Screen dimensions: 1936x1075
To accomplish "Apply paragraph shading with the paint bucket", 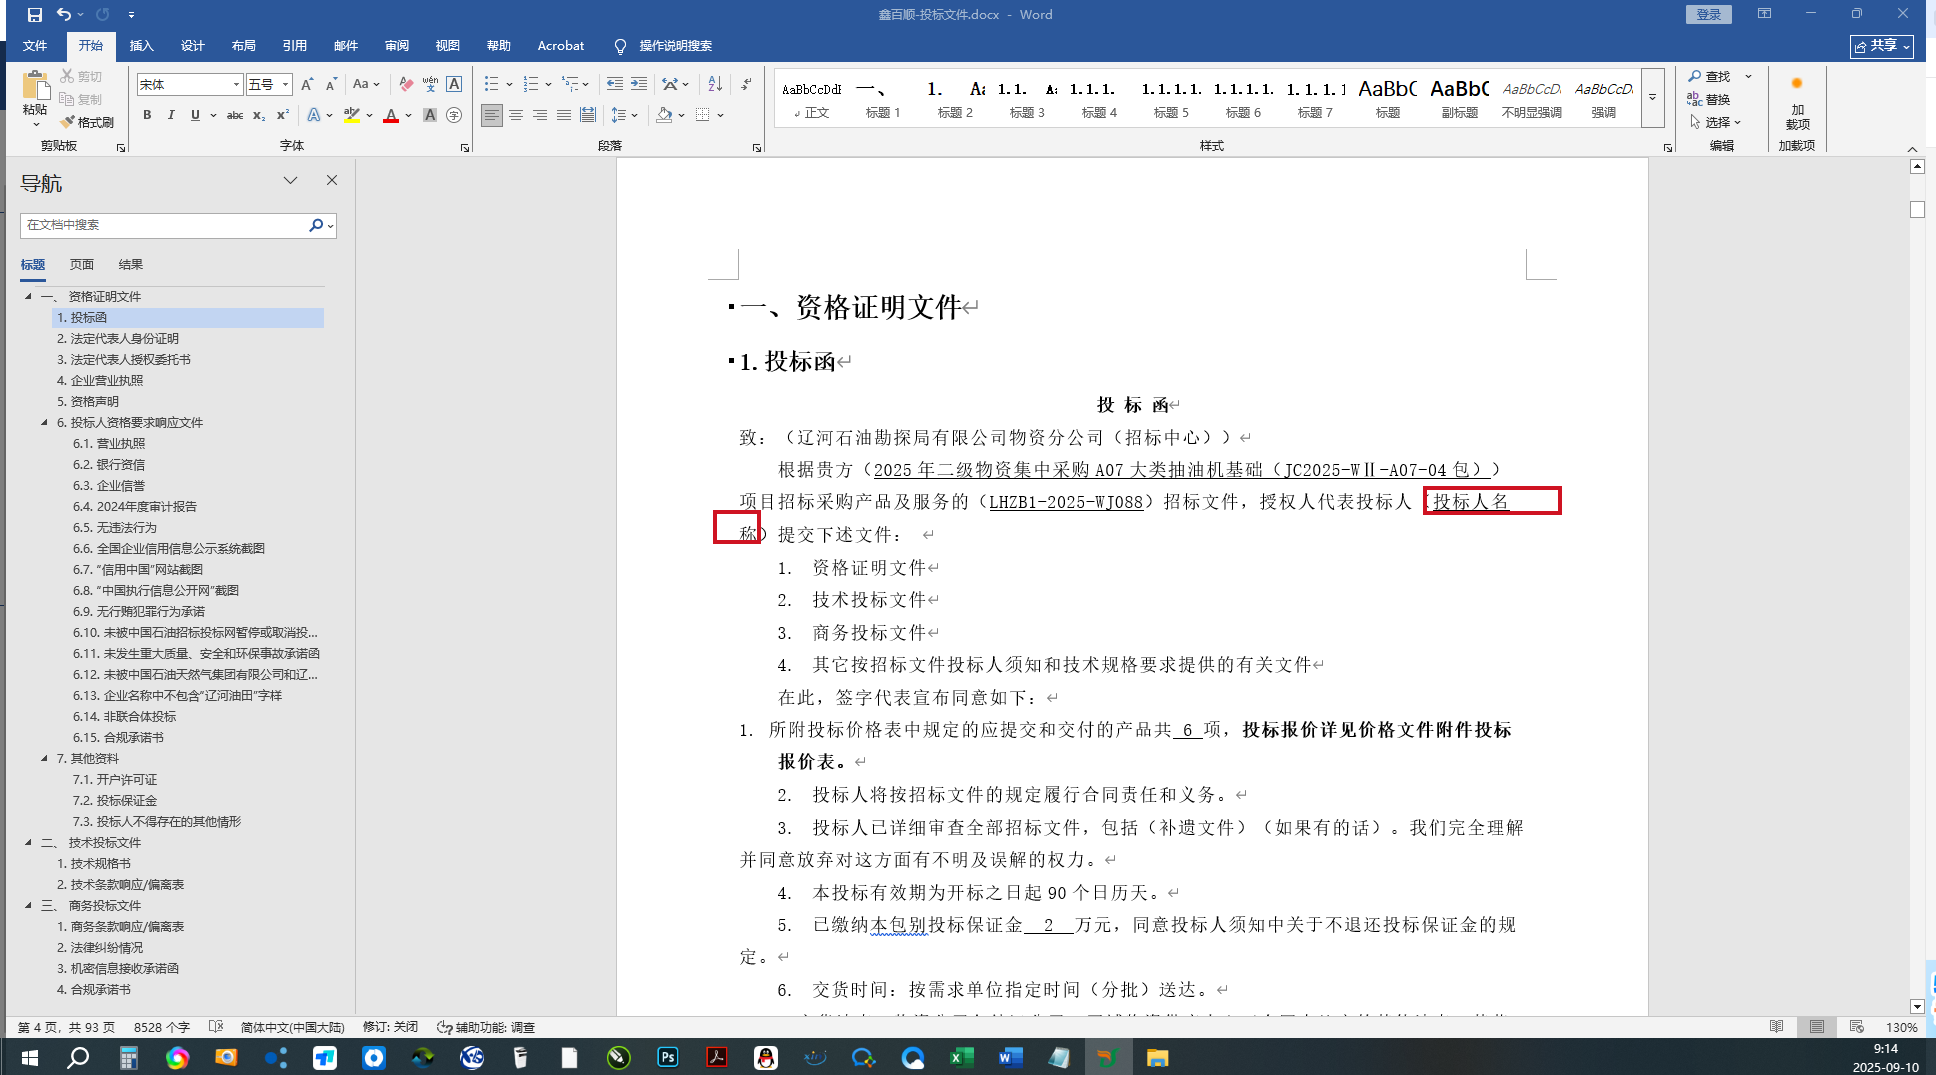I will (x=664, y=115).
